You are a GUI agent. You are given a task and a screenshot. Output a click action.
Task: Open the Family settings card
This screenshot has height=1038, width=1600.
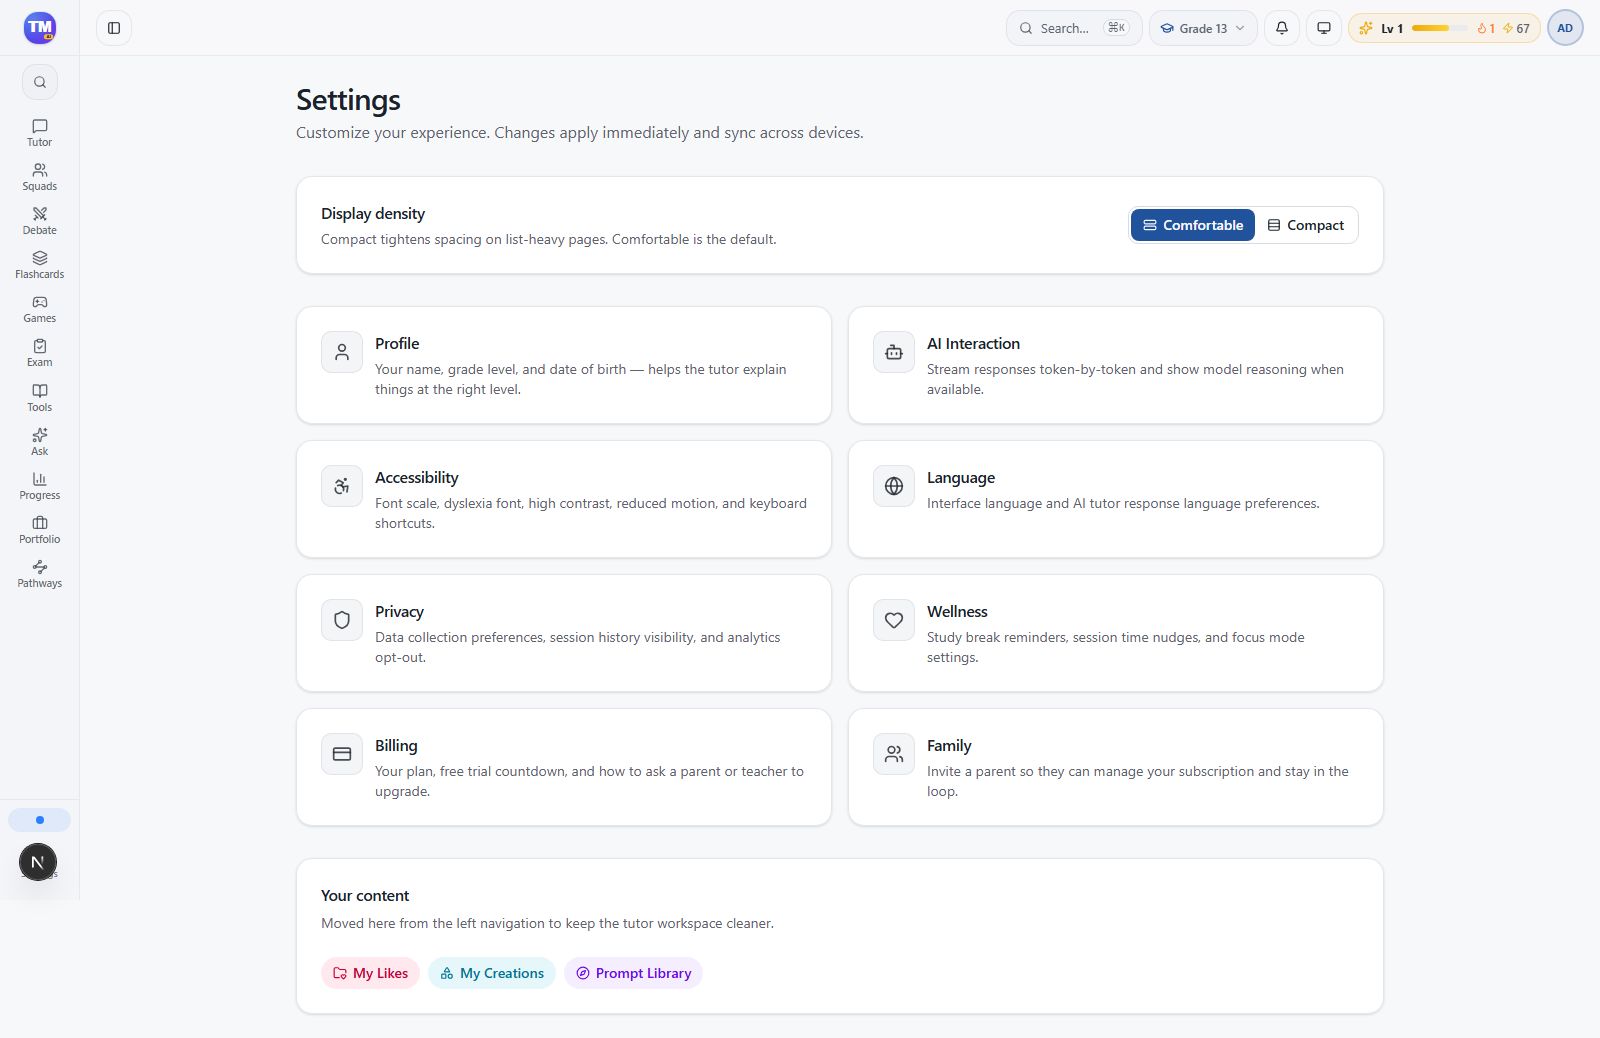[x=1116, y=767]
